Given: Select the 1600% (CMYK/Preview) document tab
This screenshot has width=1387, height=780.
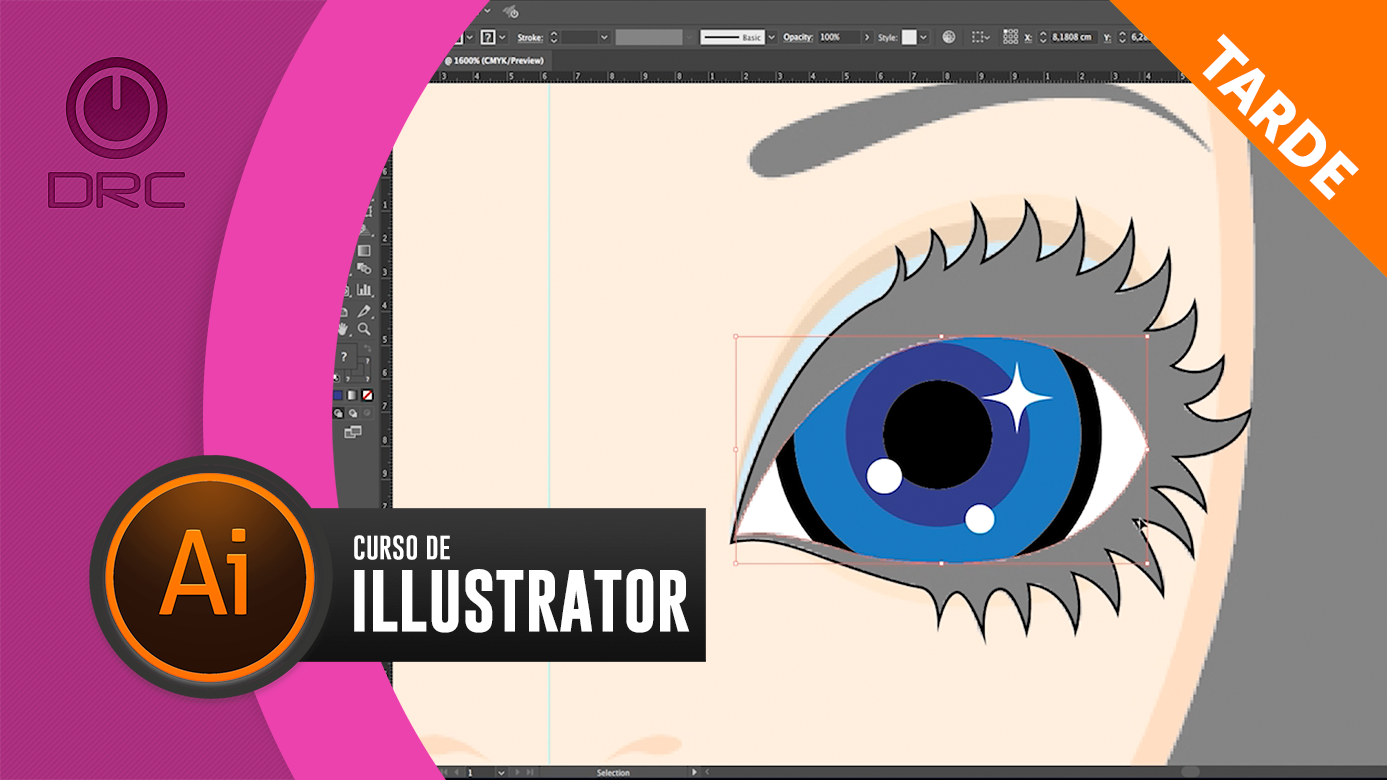Looking at the screenshot, I should click(494, 60).
